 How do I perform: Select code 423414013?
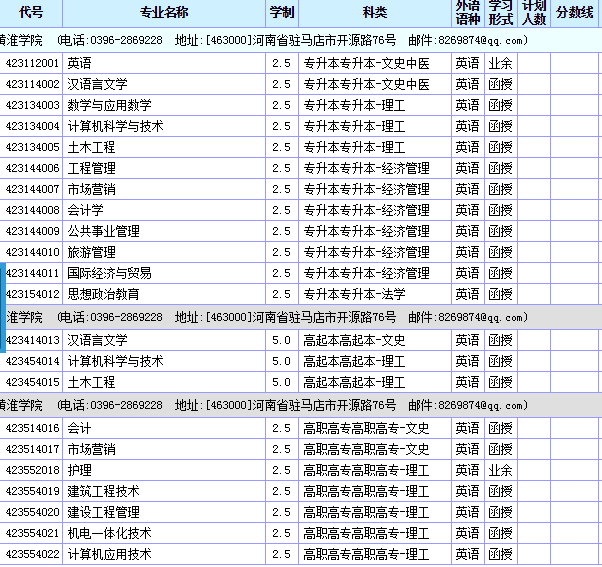[33, 340]
